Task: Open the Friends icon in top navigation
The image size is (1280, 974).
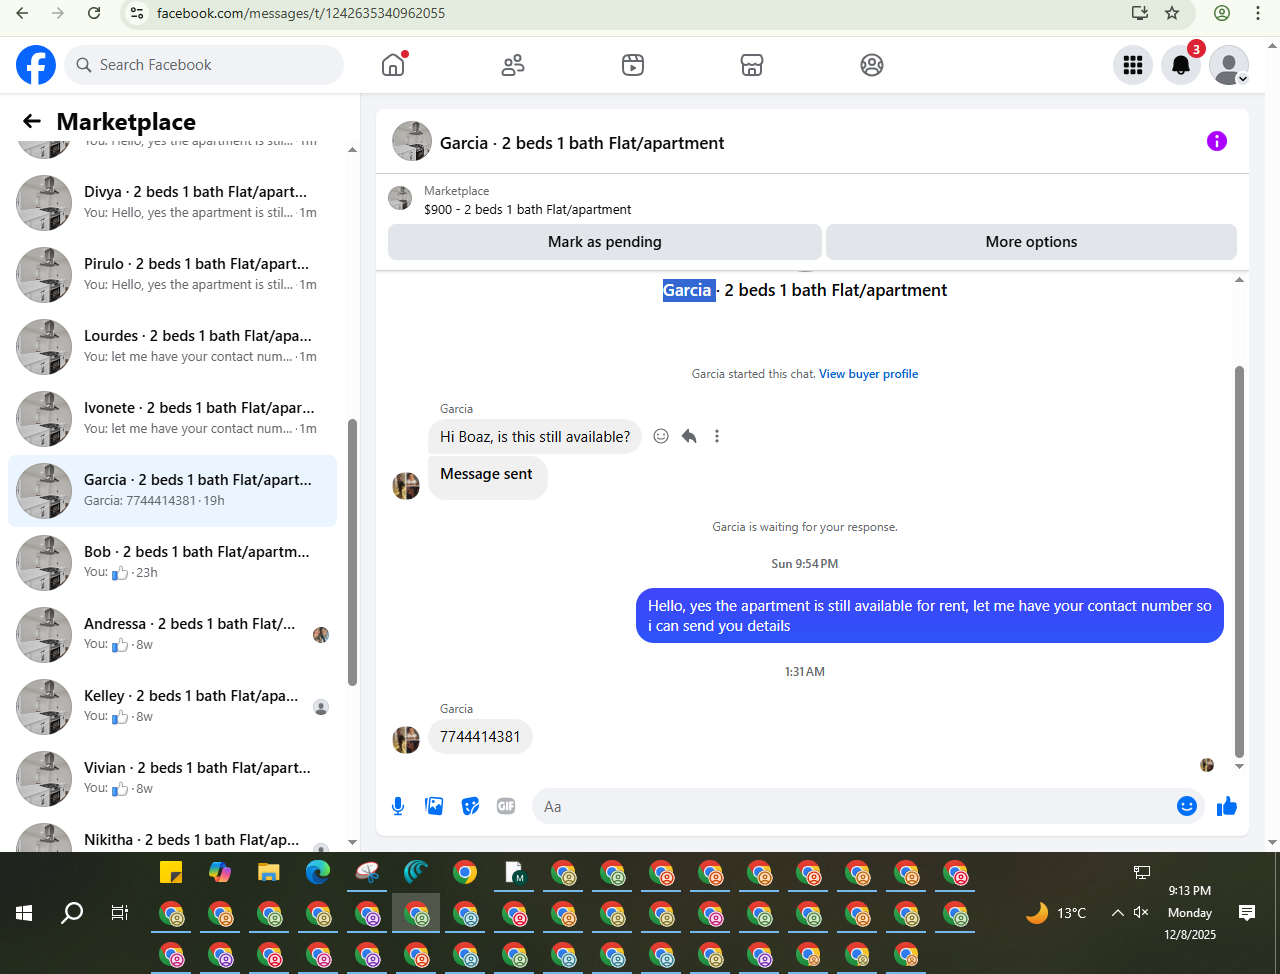Action: pyautogui.click(x=513, y=65)
